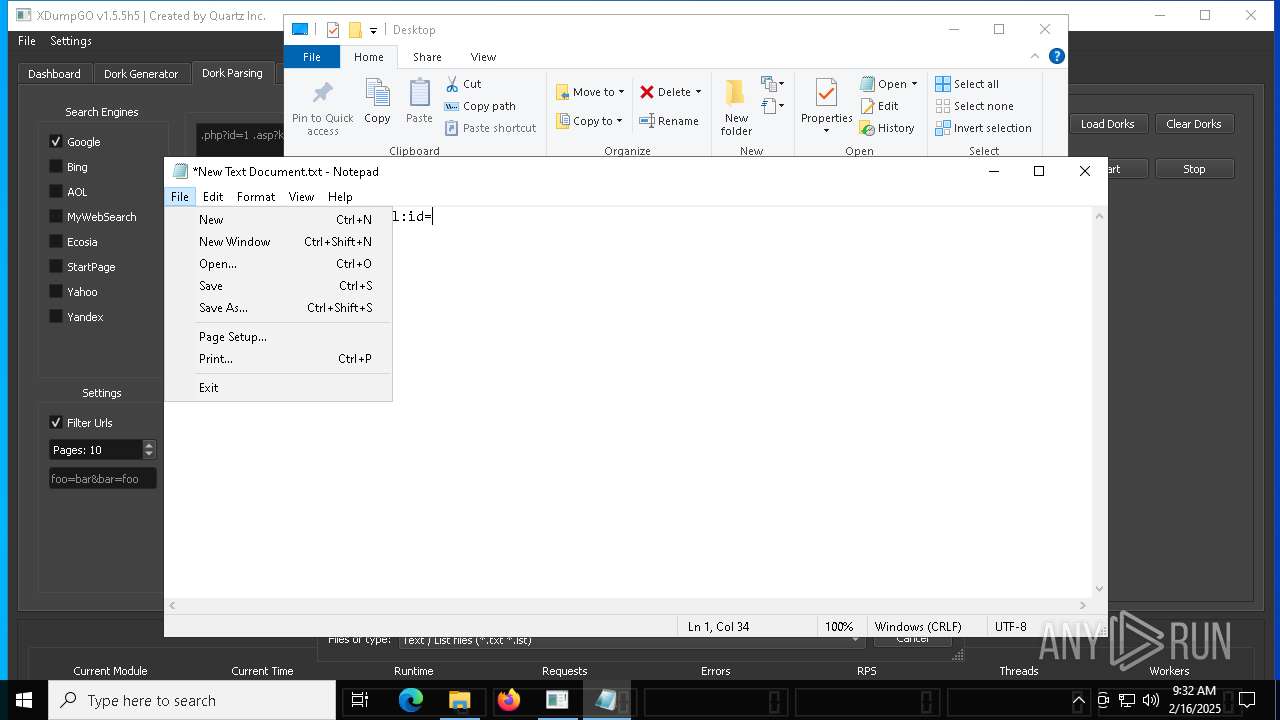Check the Ecosia checkbox
The width and height of the screenshot is (1280, 720).
pyautogui.click(x=56, y=242)
